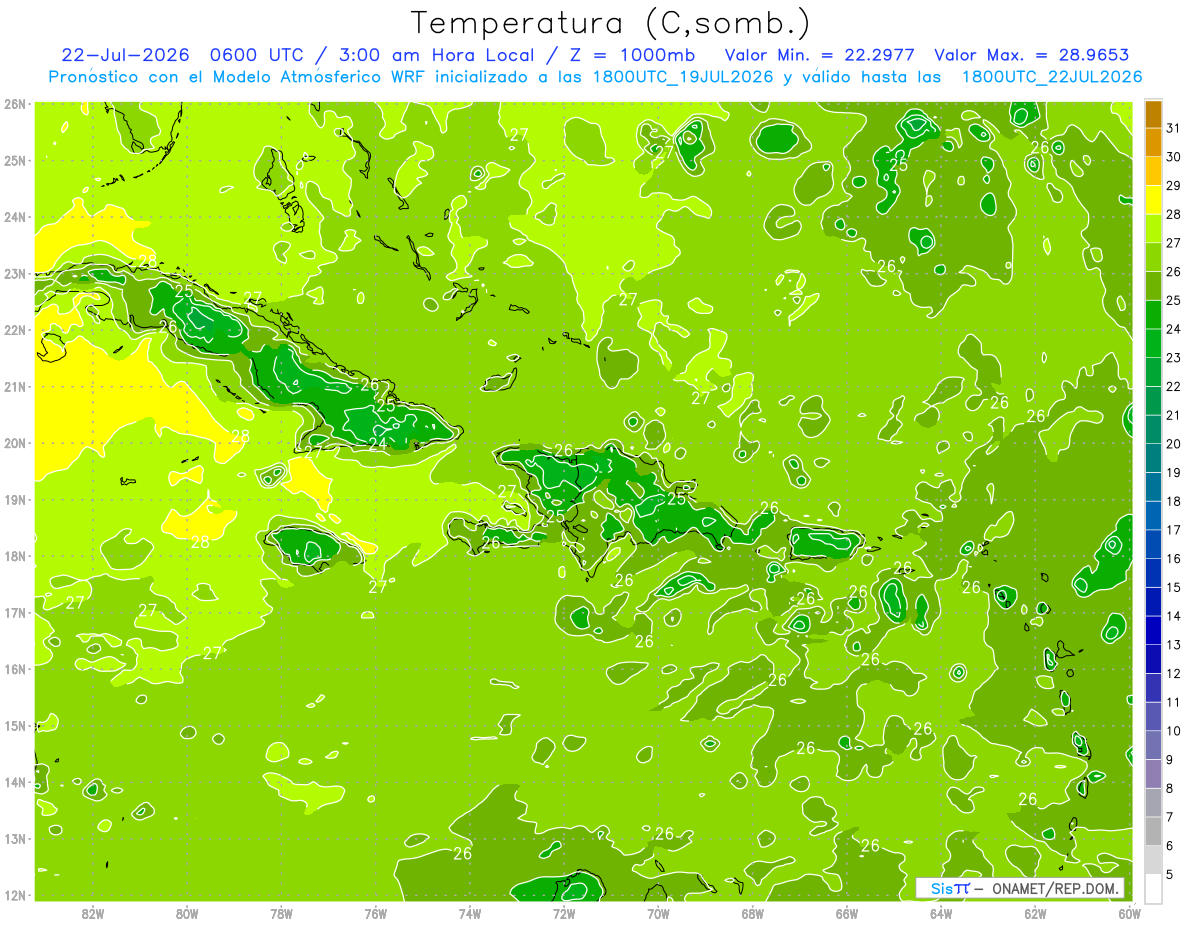Screen dimensions: 1200x927
Task: Click 'Valor Max. = 28.9653' value
Action: click(x=1032, y=55)
